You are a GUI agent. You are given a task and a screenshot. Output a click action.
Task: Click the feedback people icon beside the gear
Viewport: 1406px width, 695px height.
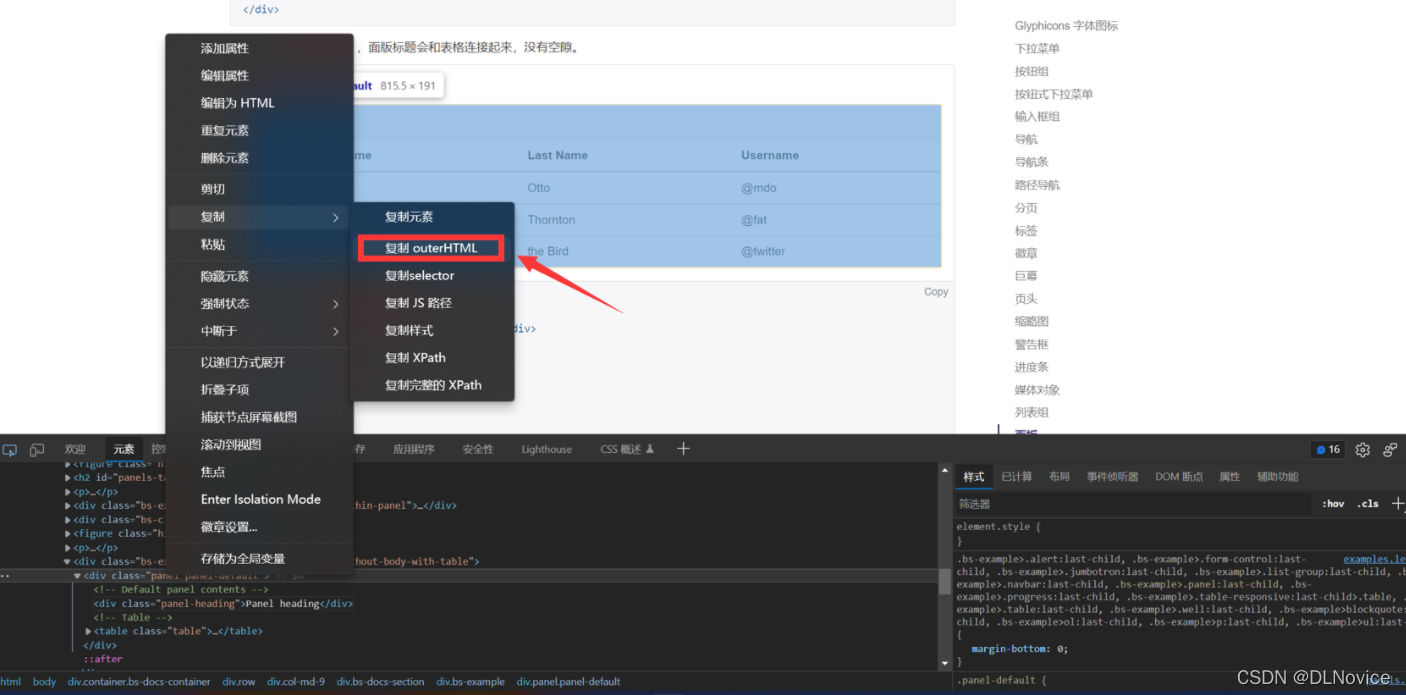pyautogui.click(x=1390, y=450)
